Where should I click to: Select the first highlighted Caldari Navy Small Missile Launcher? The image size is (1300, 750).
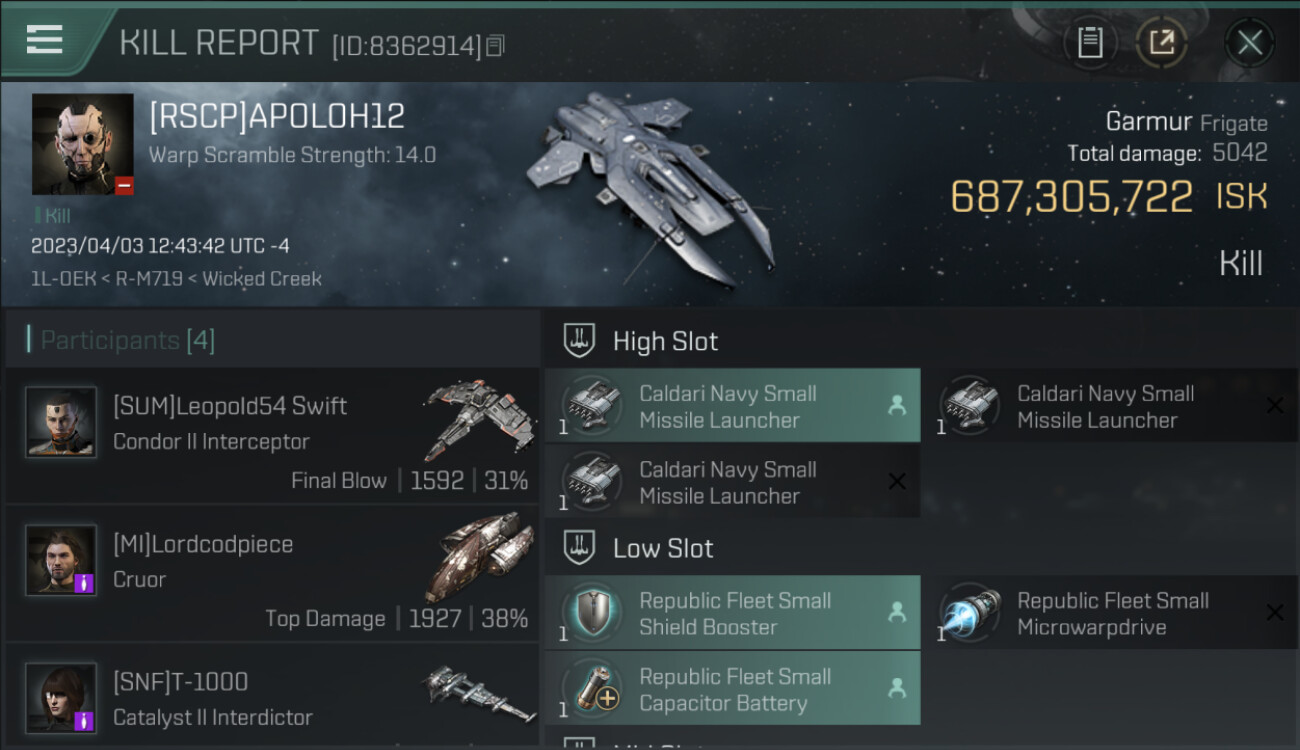733,406
